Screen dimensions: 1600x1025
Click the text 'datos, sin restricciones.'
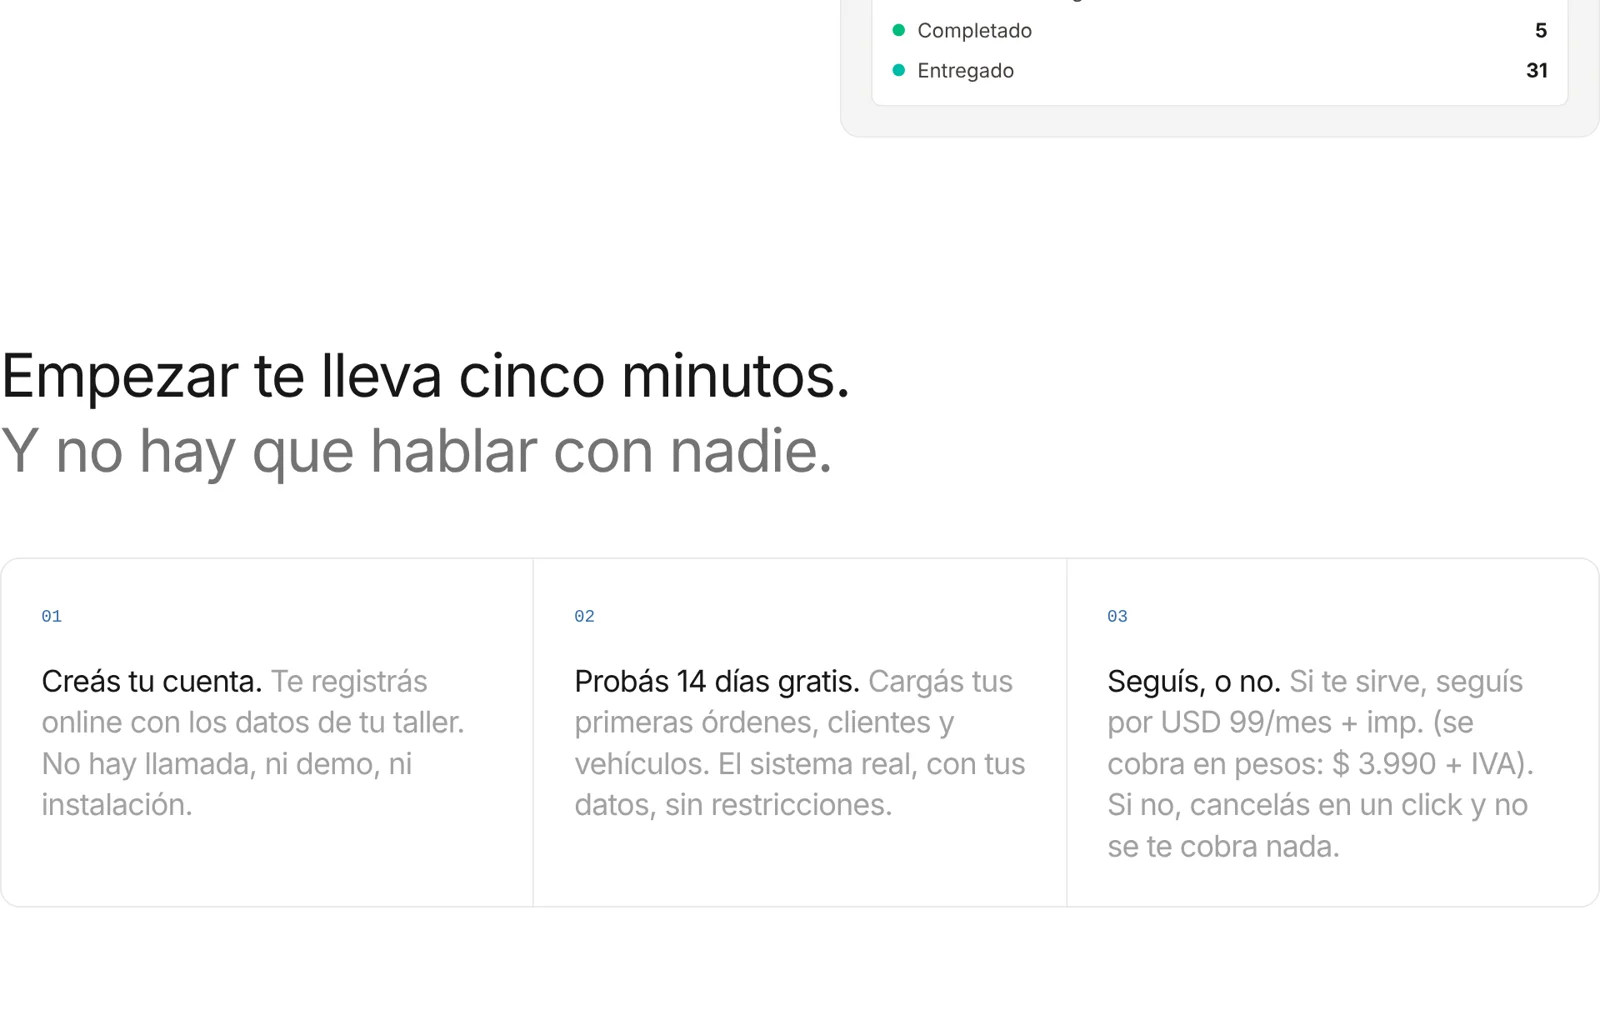click(733, 805)
